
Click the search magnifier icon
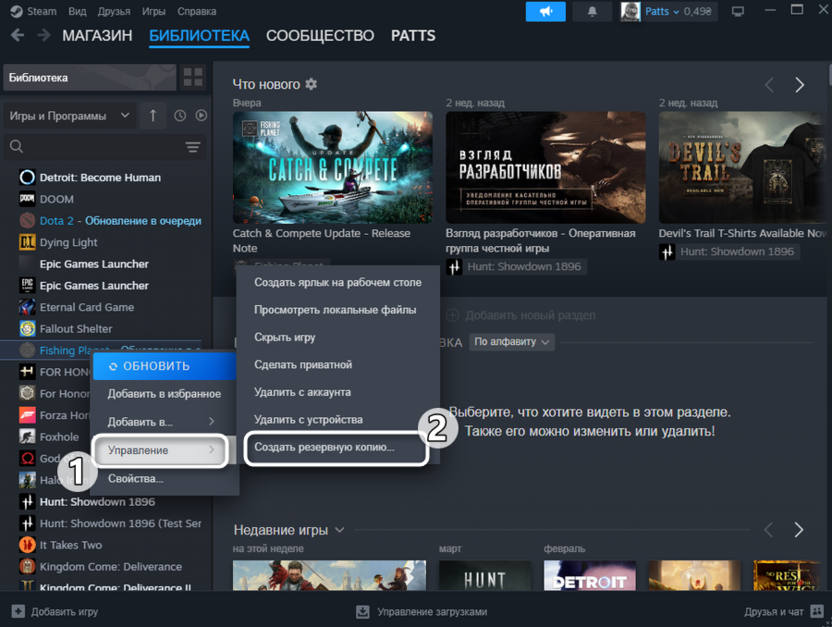16,146
